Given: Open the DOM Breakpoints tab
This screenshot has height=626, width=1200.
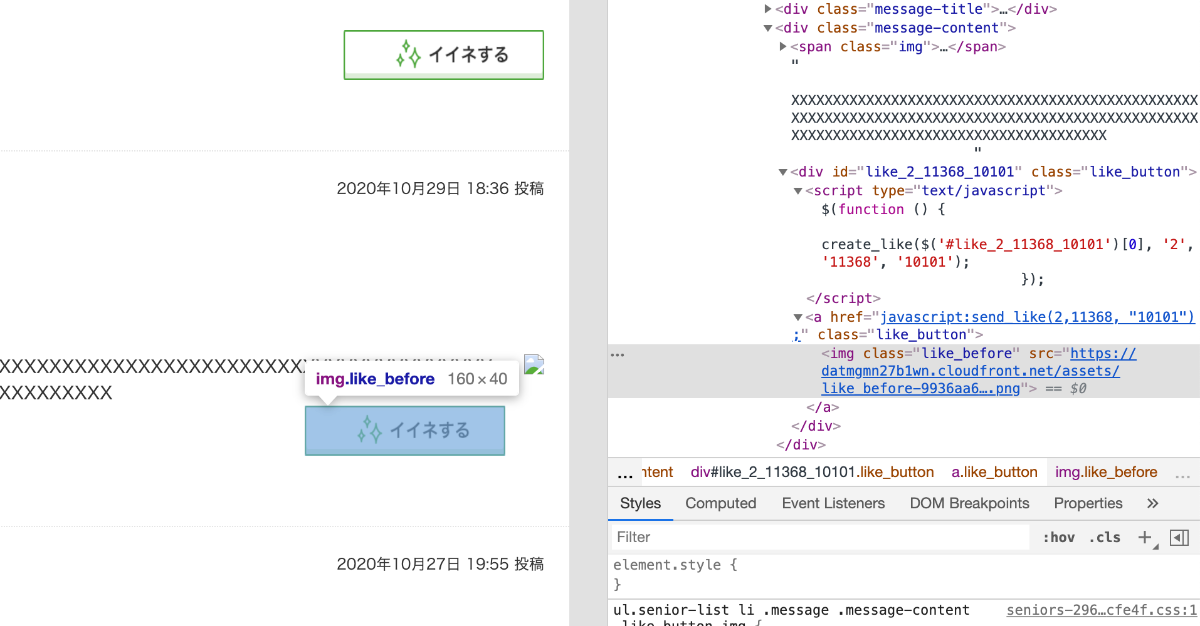Looking at the screenshot, I should pyautogui.click(x=969, y=503).
